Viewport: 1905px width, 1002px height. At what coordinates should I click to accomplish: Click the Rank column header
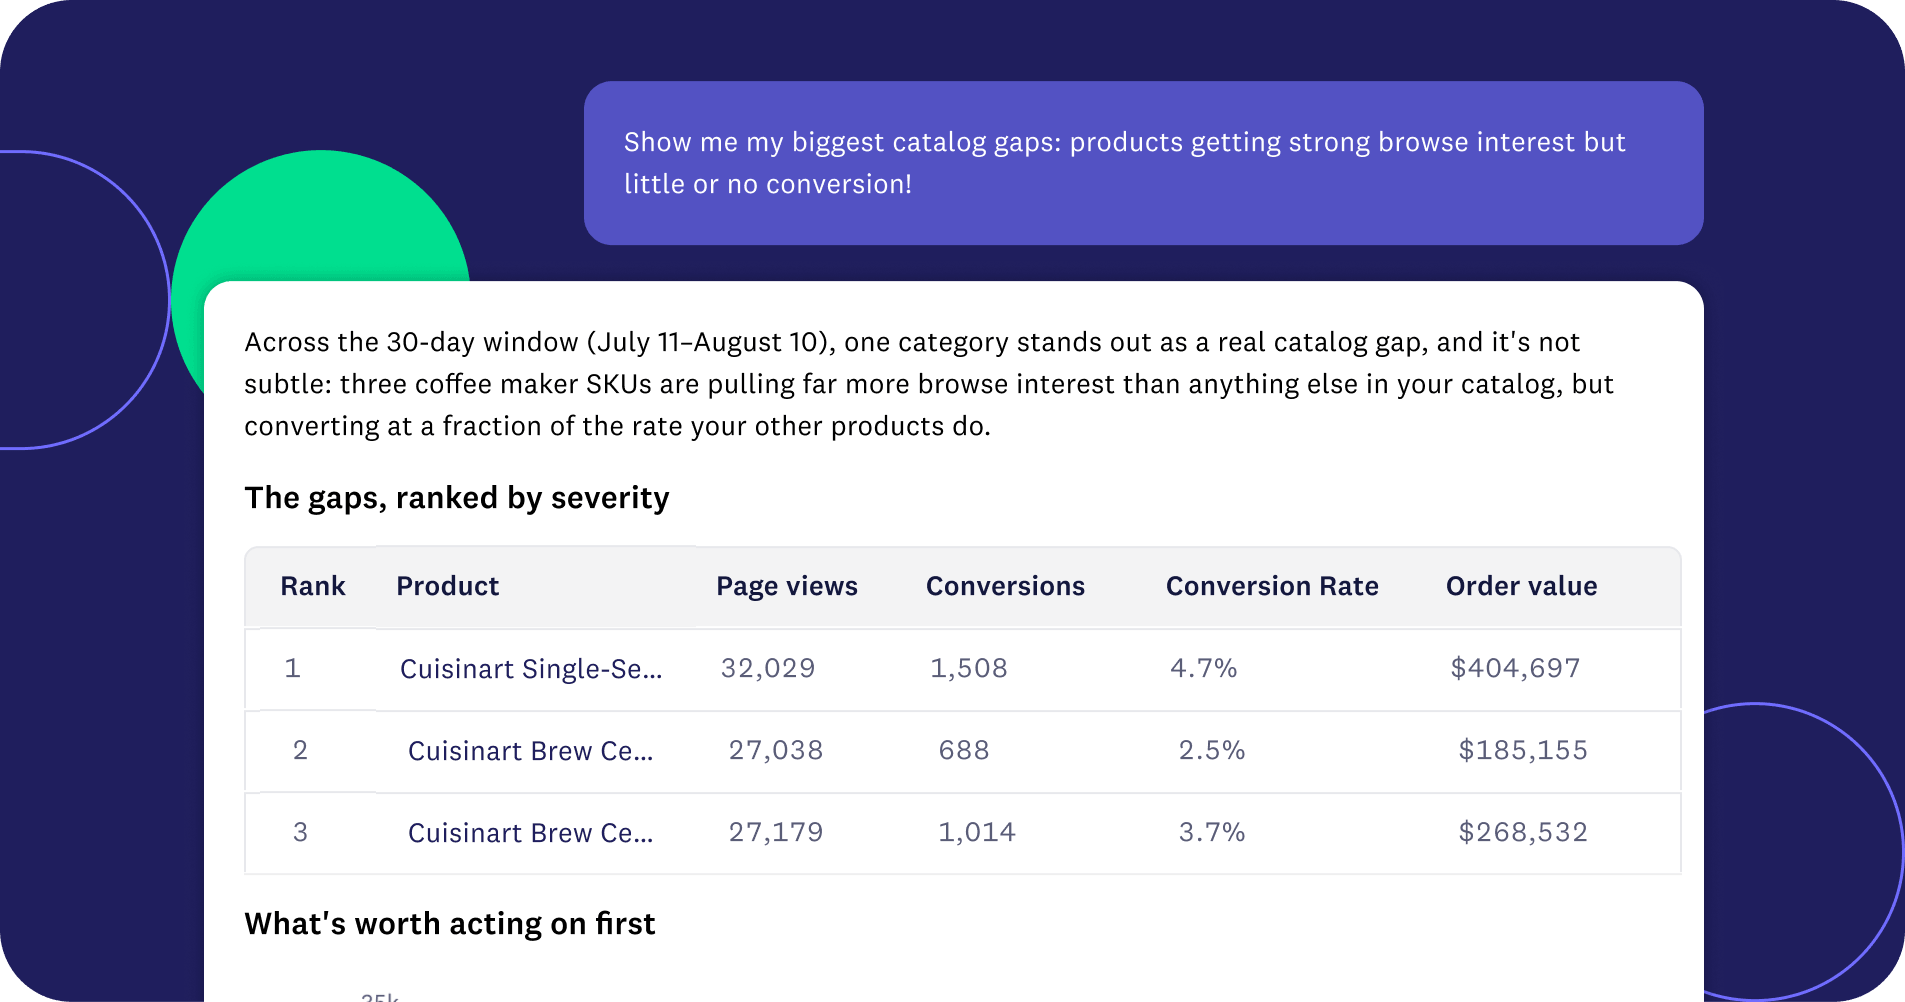point(312,586)
